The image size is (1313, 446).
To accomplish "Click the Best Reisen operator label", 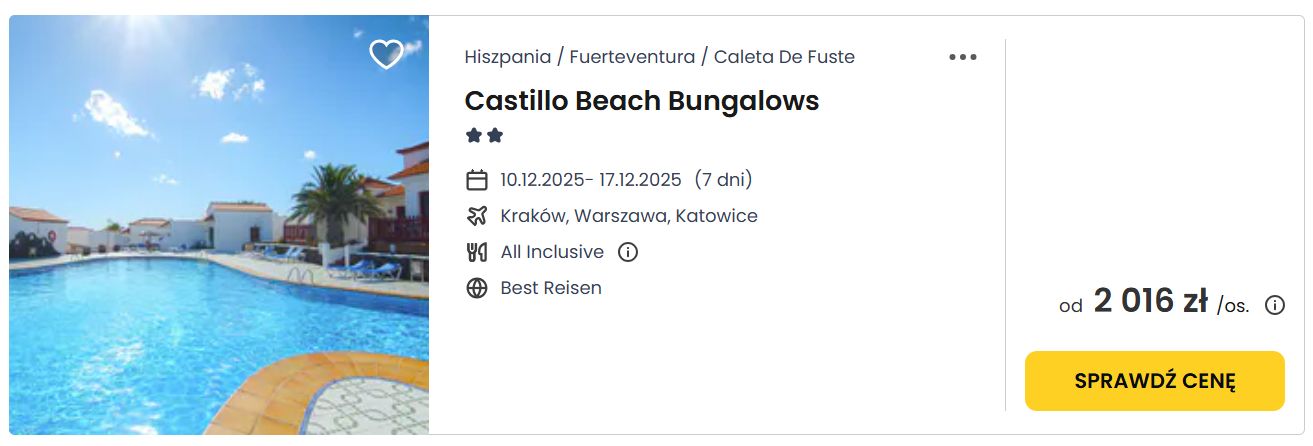I will click(551, 288).
